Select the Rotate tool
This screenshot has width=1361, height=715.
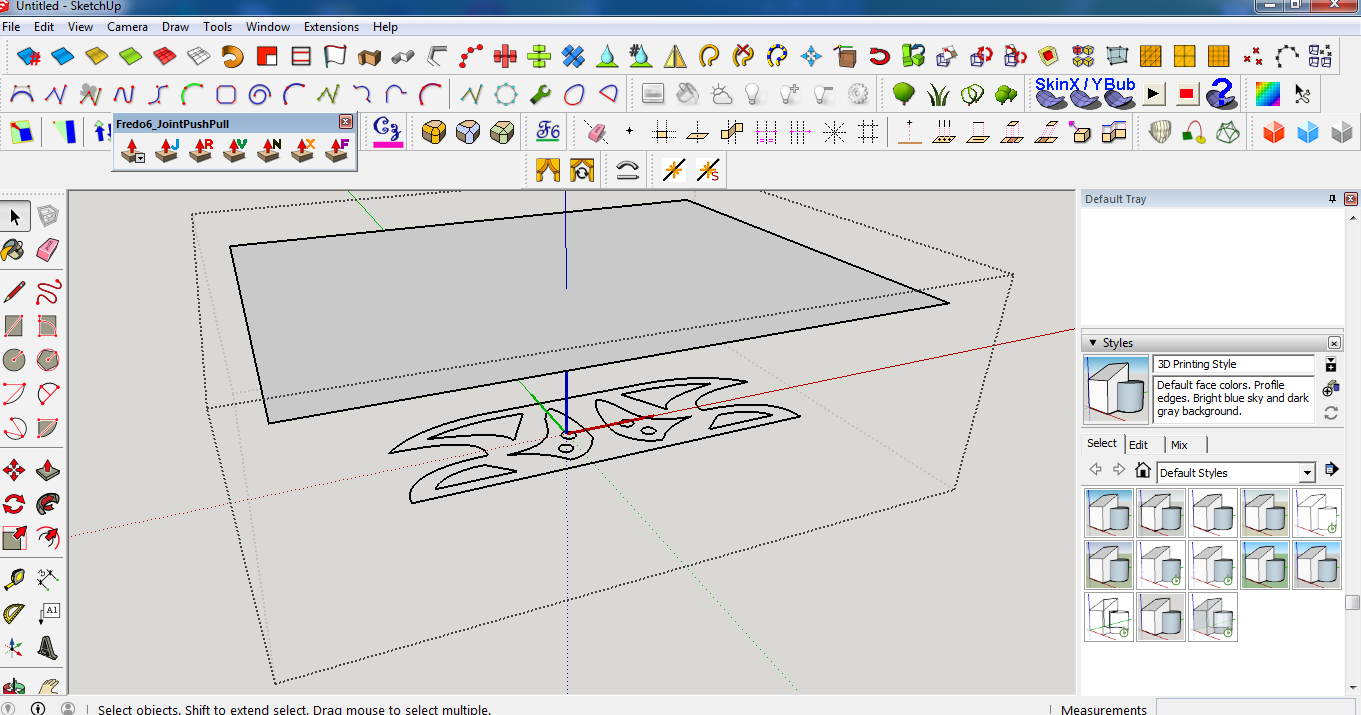point(14,504)
